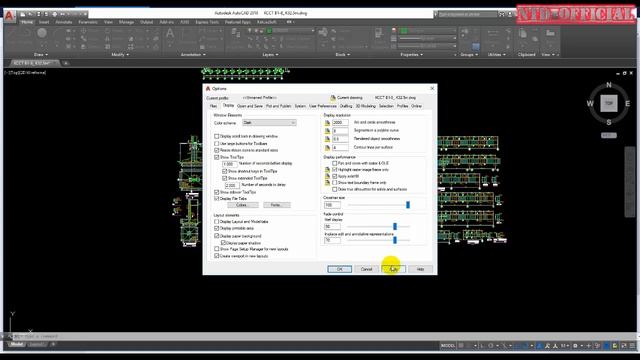The image size is (640, 360).
Task: Click the TOP face of the ViewCube
Action: pyautogui.click(x=609, y=103)
